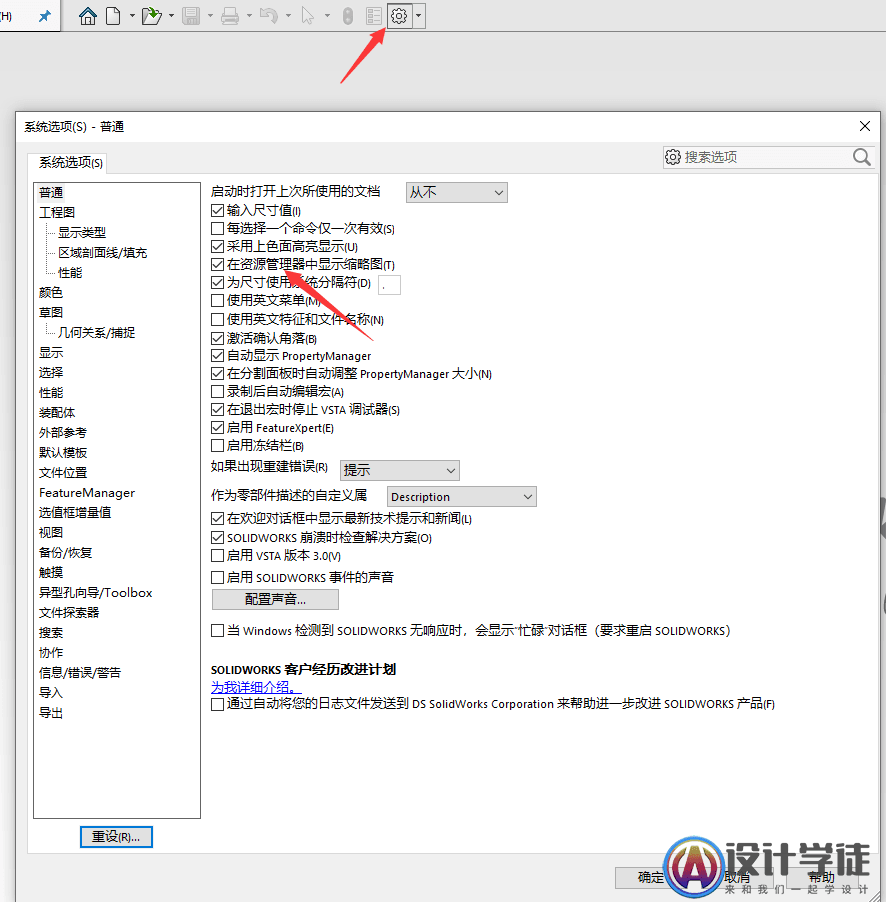The width and height of the screenshot is (886, 902).
Task: Click the Home icon in the toolbar
Action: pos(87,16)
